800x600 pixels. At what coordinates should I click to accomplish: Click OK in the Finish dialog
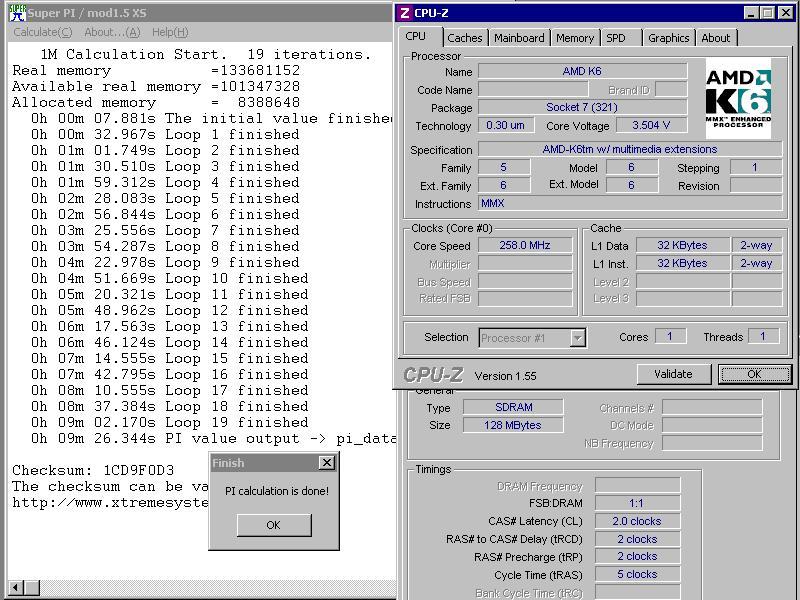coord(273,525)
